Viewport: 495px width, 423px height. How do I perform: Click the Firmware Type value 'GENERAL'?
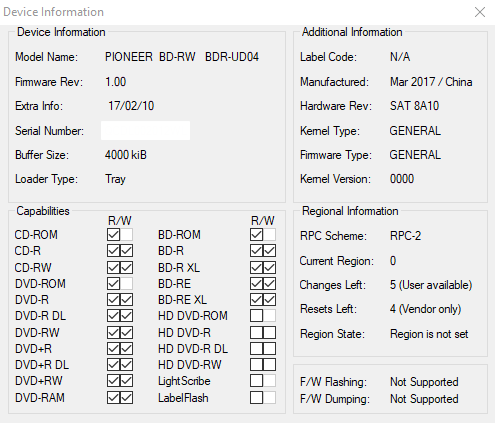tap(415, 155)
